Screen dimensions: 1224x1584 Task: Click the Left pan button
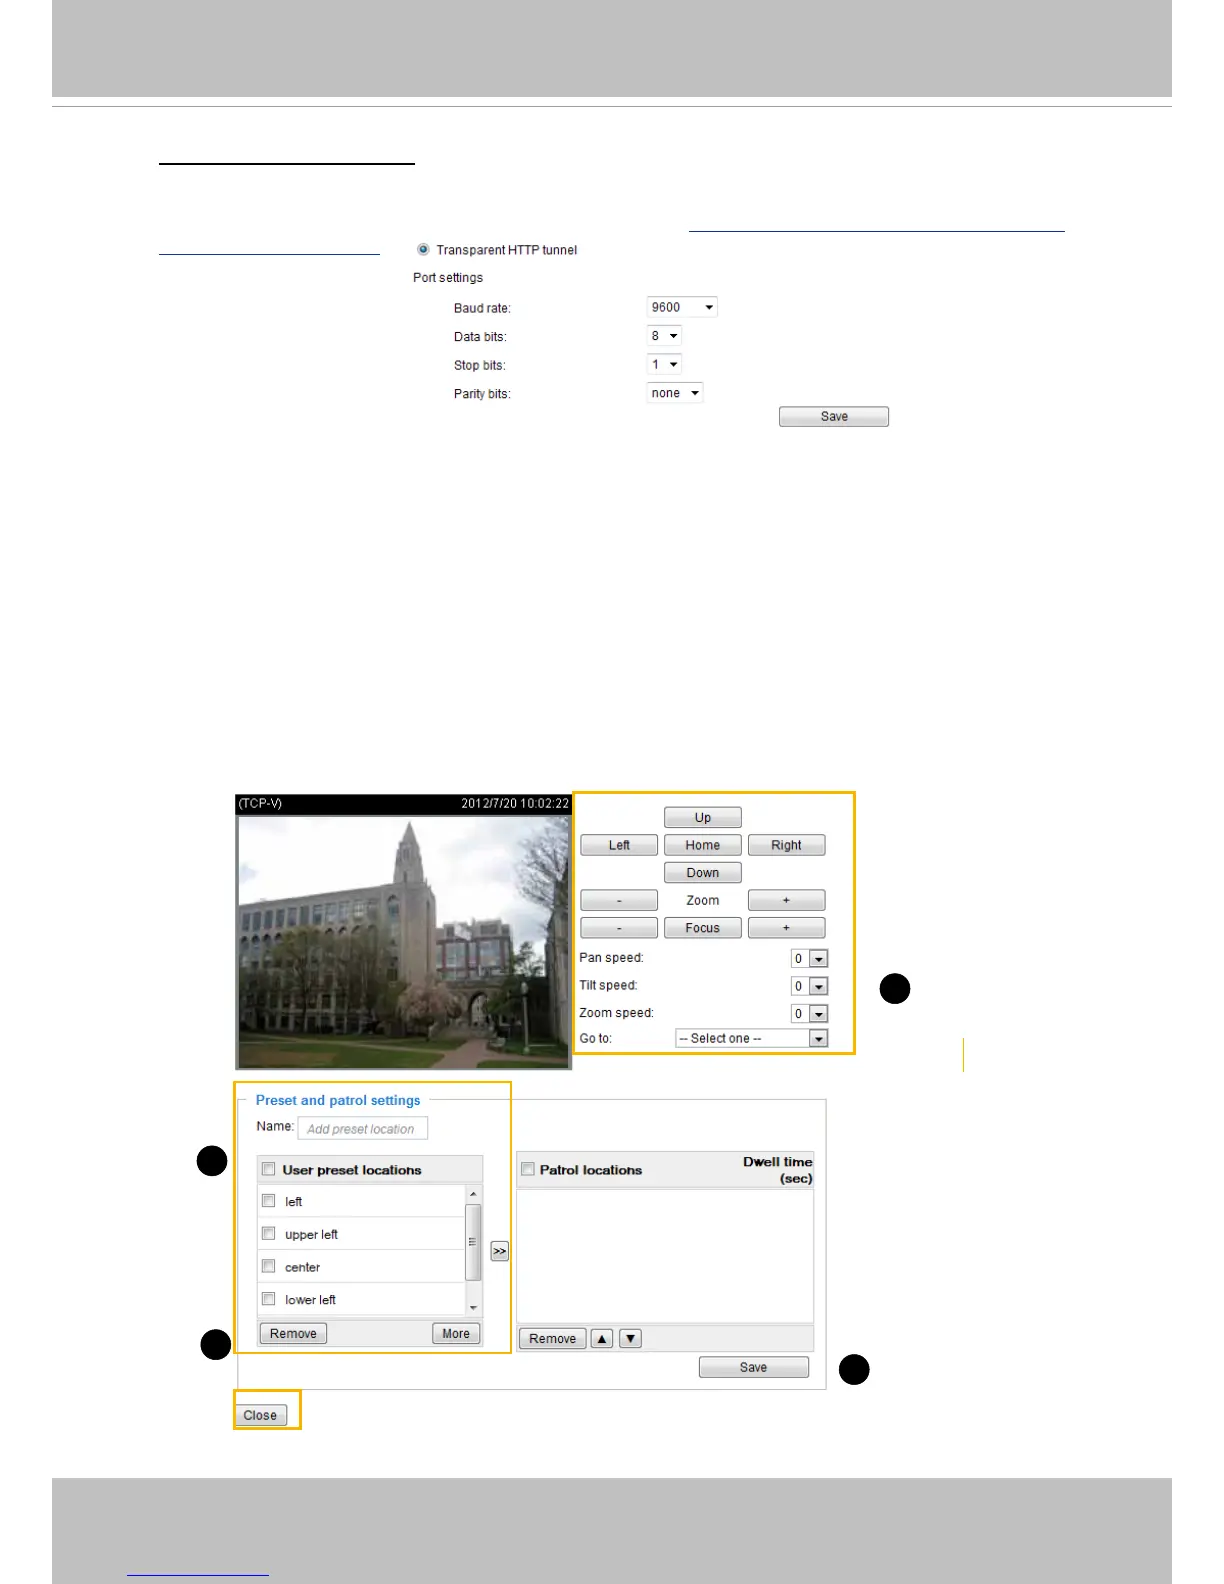point(619,845)
